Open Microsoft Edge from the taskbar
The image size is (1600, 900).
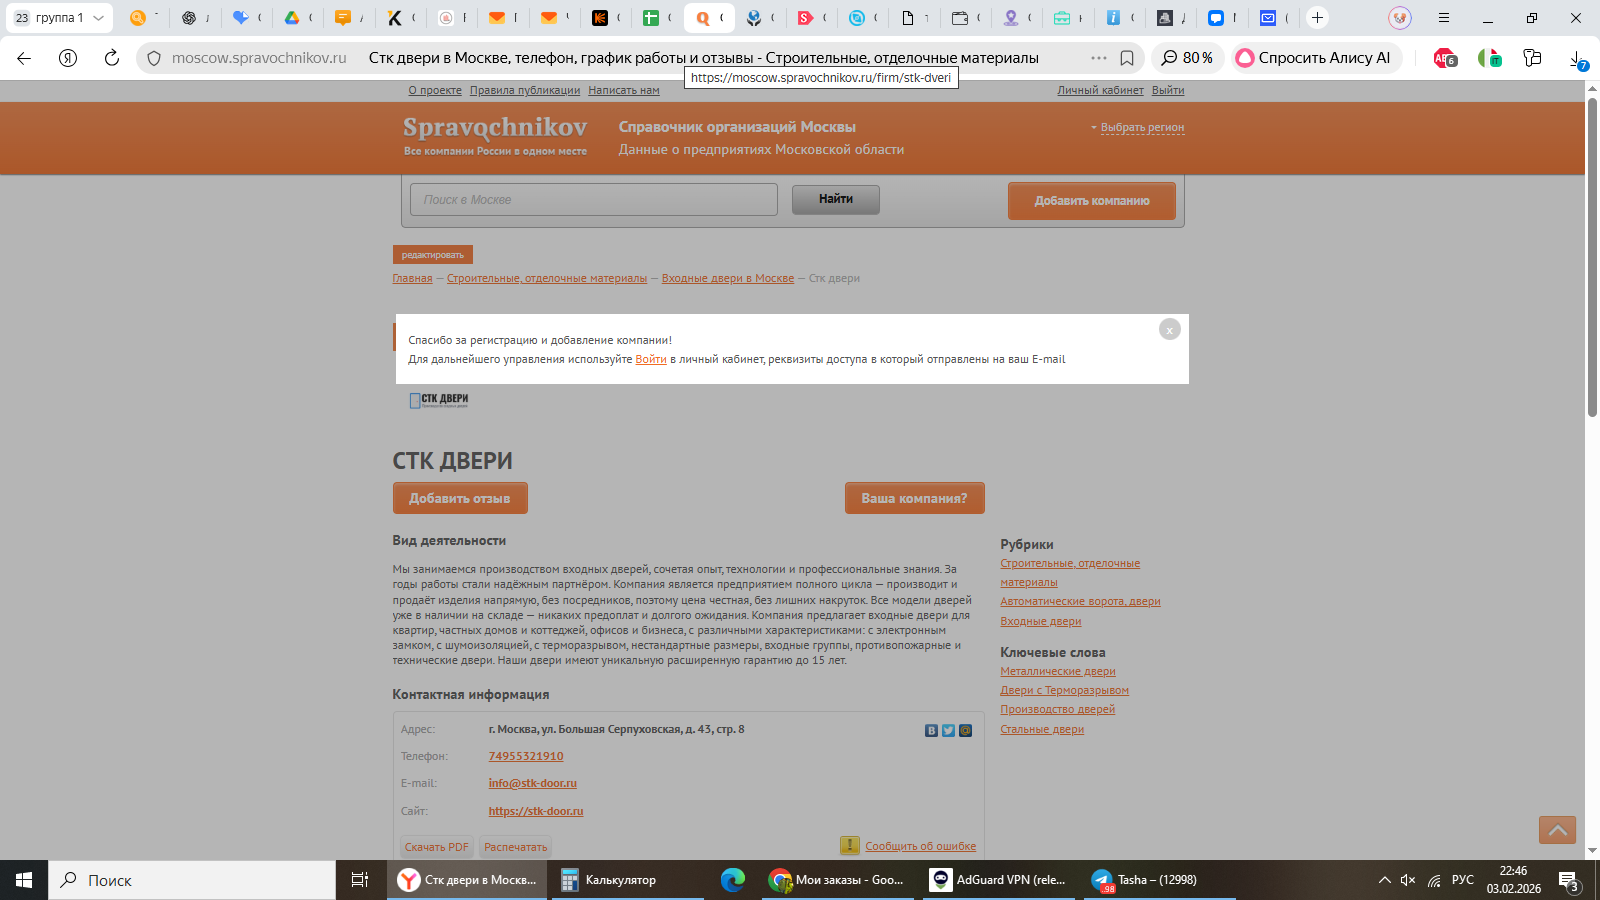(733, 880)
